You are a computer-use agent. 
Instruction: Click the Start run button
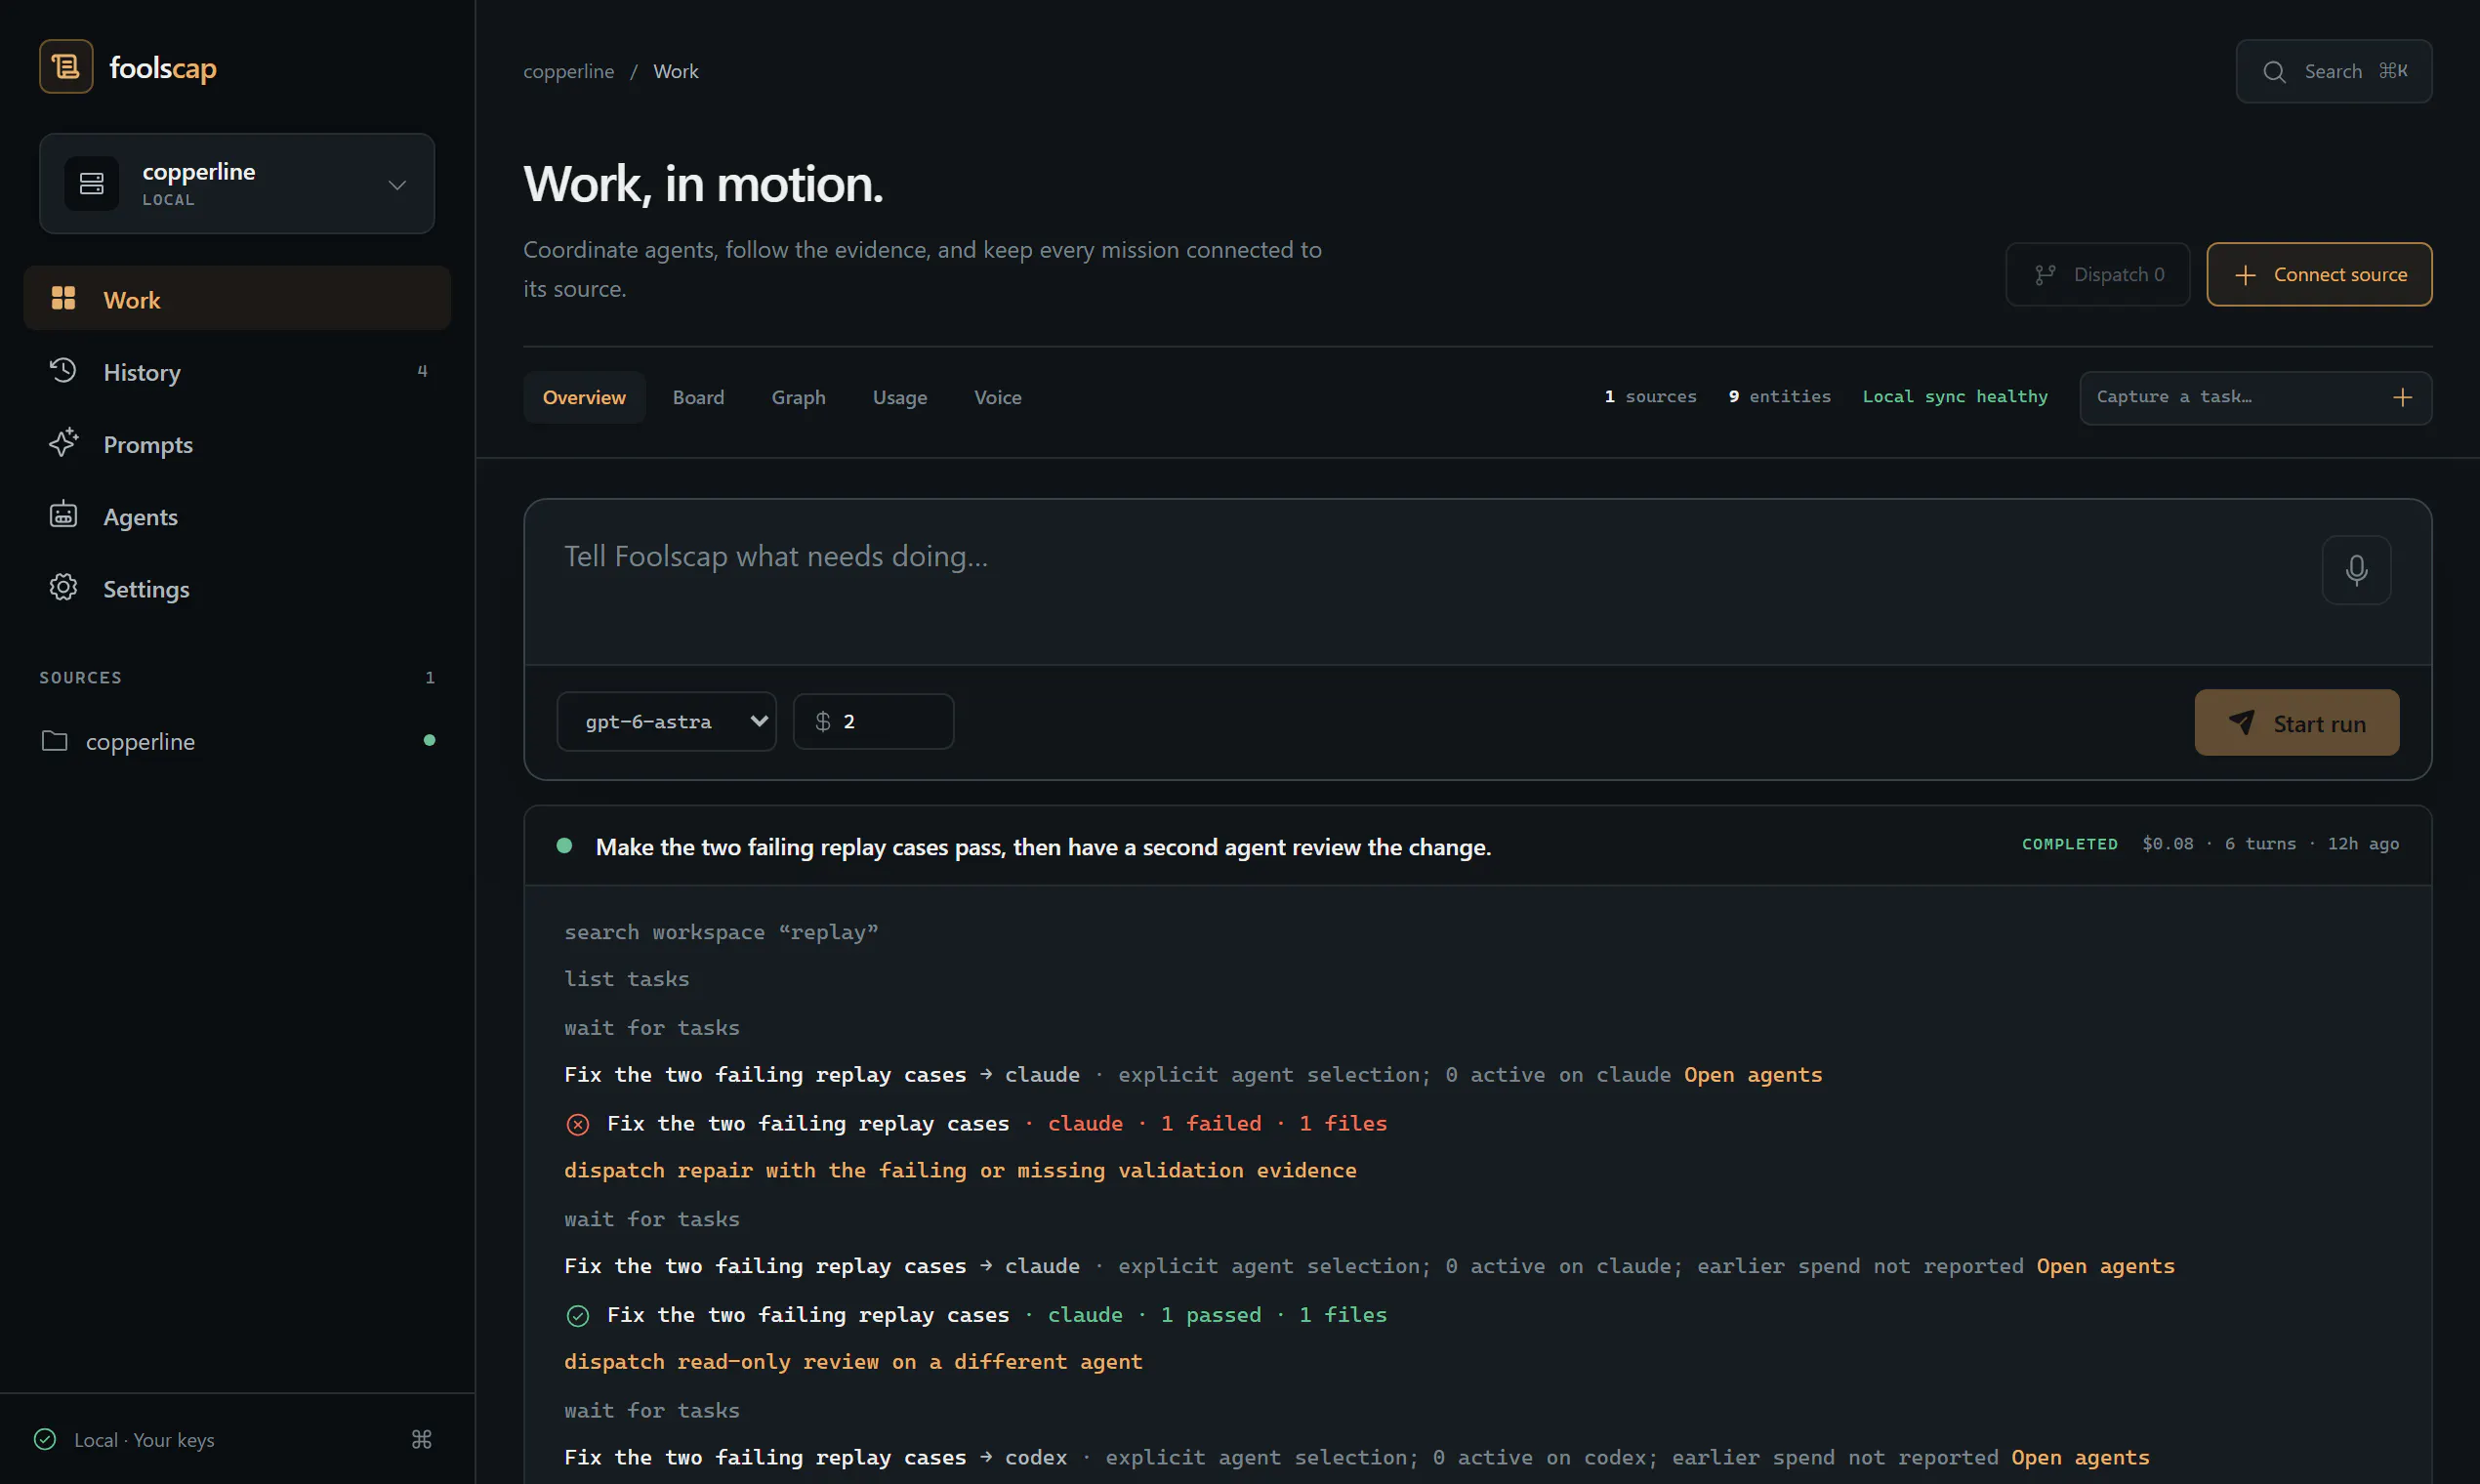point(2296,722)
